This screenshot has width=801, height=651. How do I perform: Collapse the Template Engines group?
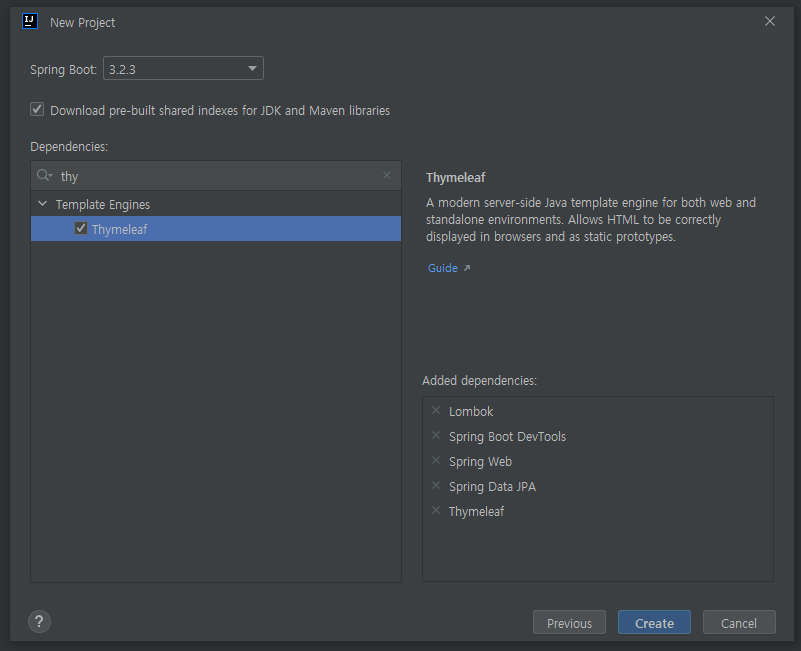pyautogui.click(x=43, y=204)
